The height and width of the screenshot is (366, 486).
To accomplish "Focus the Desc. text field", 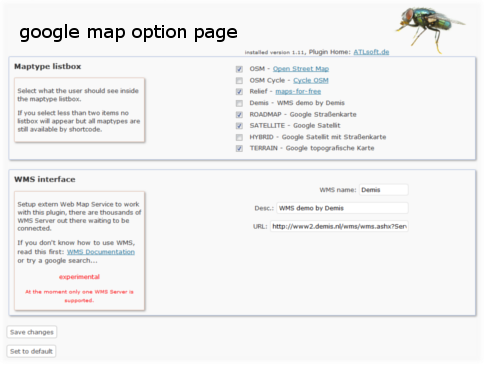I will point(342,208).
